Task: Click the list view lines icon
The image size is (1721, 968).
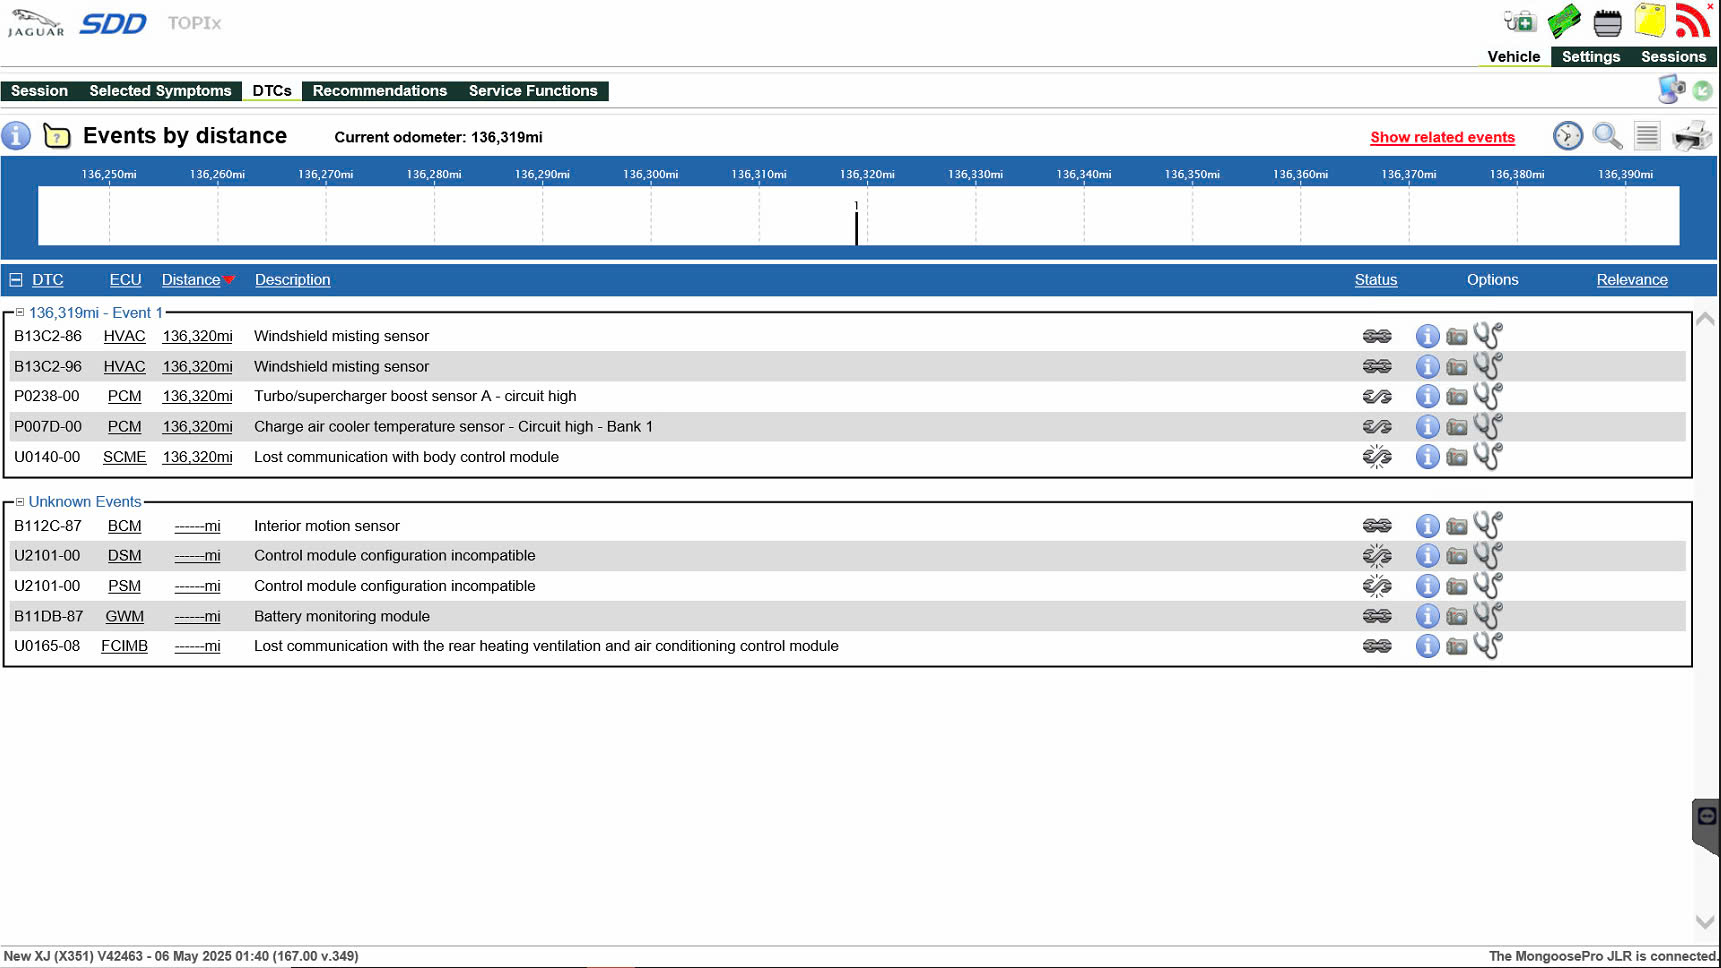Action: 1647,136
